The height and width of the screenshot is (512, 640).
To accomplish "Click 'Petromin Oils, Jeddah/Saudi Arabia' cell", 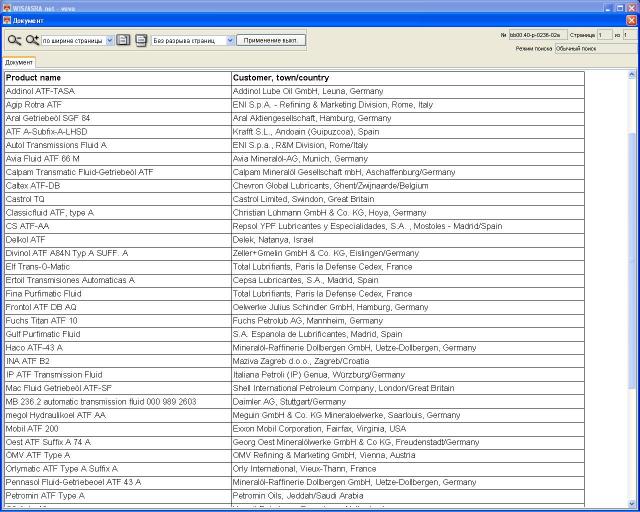I will (x=408, y=496).
